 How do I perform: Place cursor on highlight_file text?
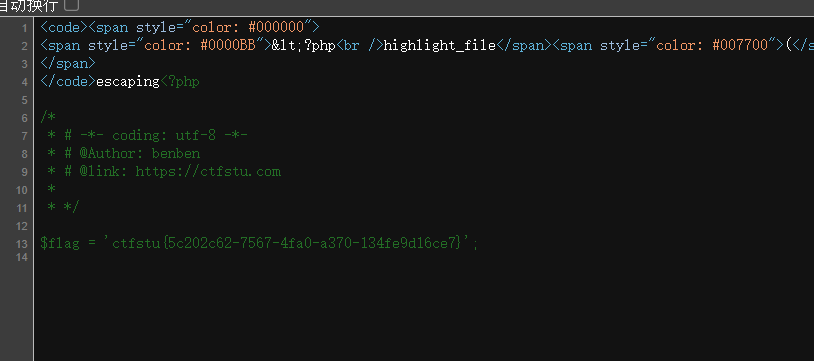(439, 46)
